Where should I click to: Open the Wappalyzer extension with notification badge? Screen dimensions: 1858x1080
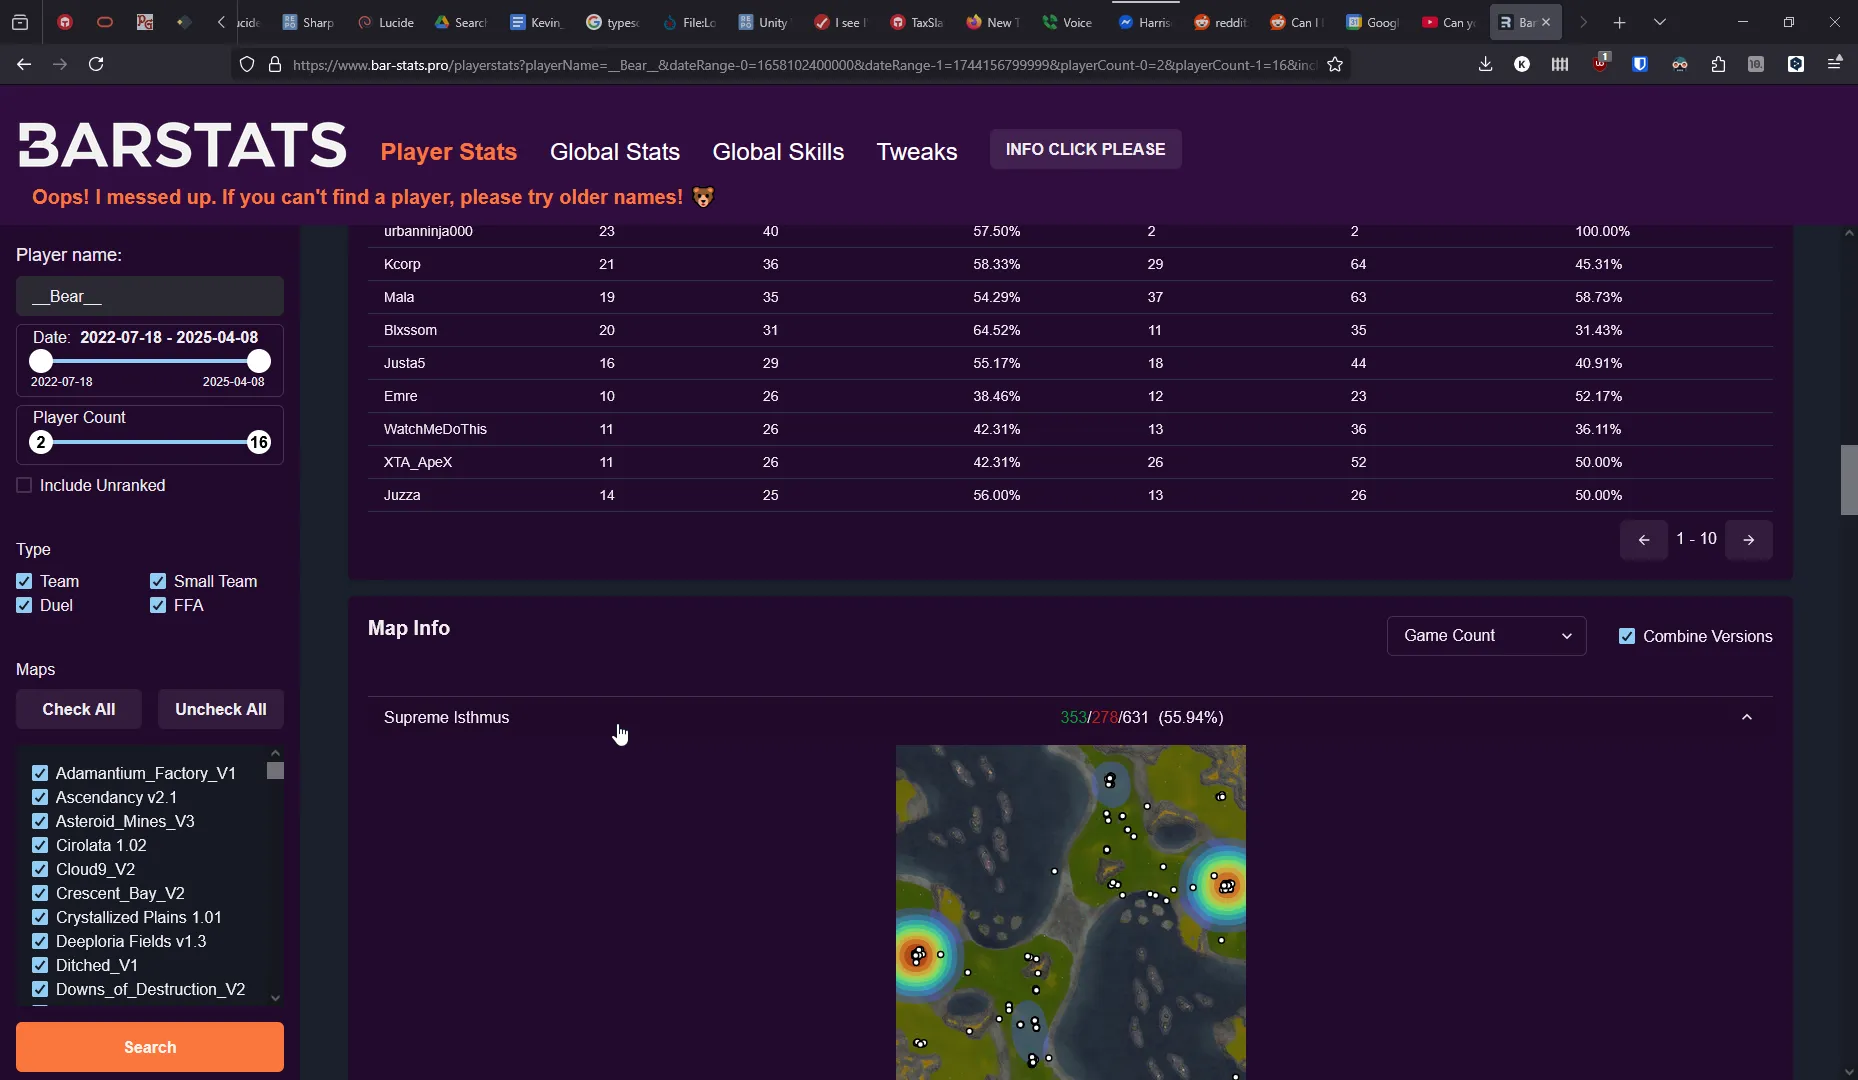point(1600,64)
